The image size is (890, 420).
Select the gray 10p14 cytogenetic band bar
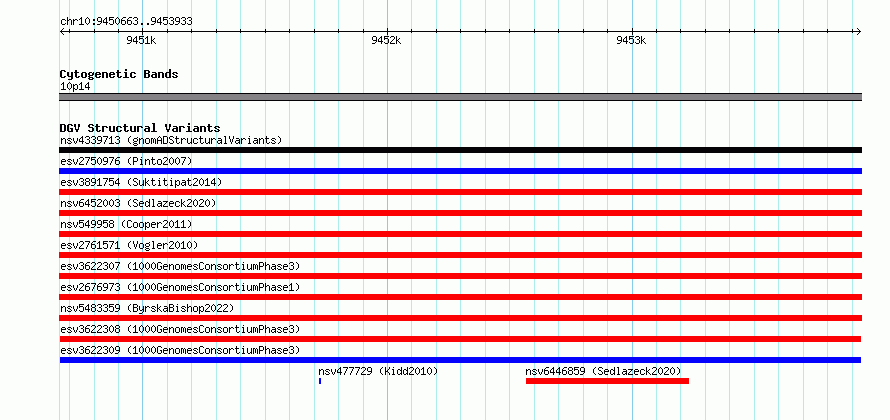460,97
